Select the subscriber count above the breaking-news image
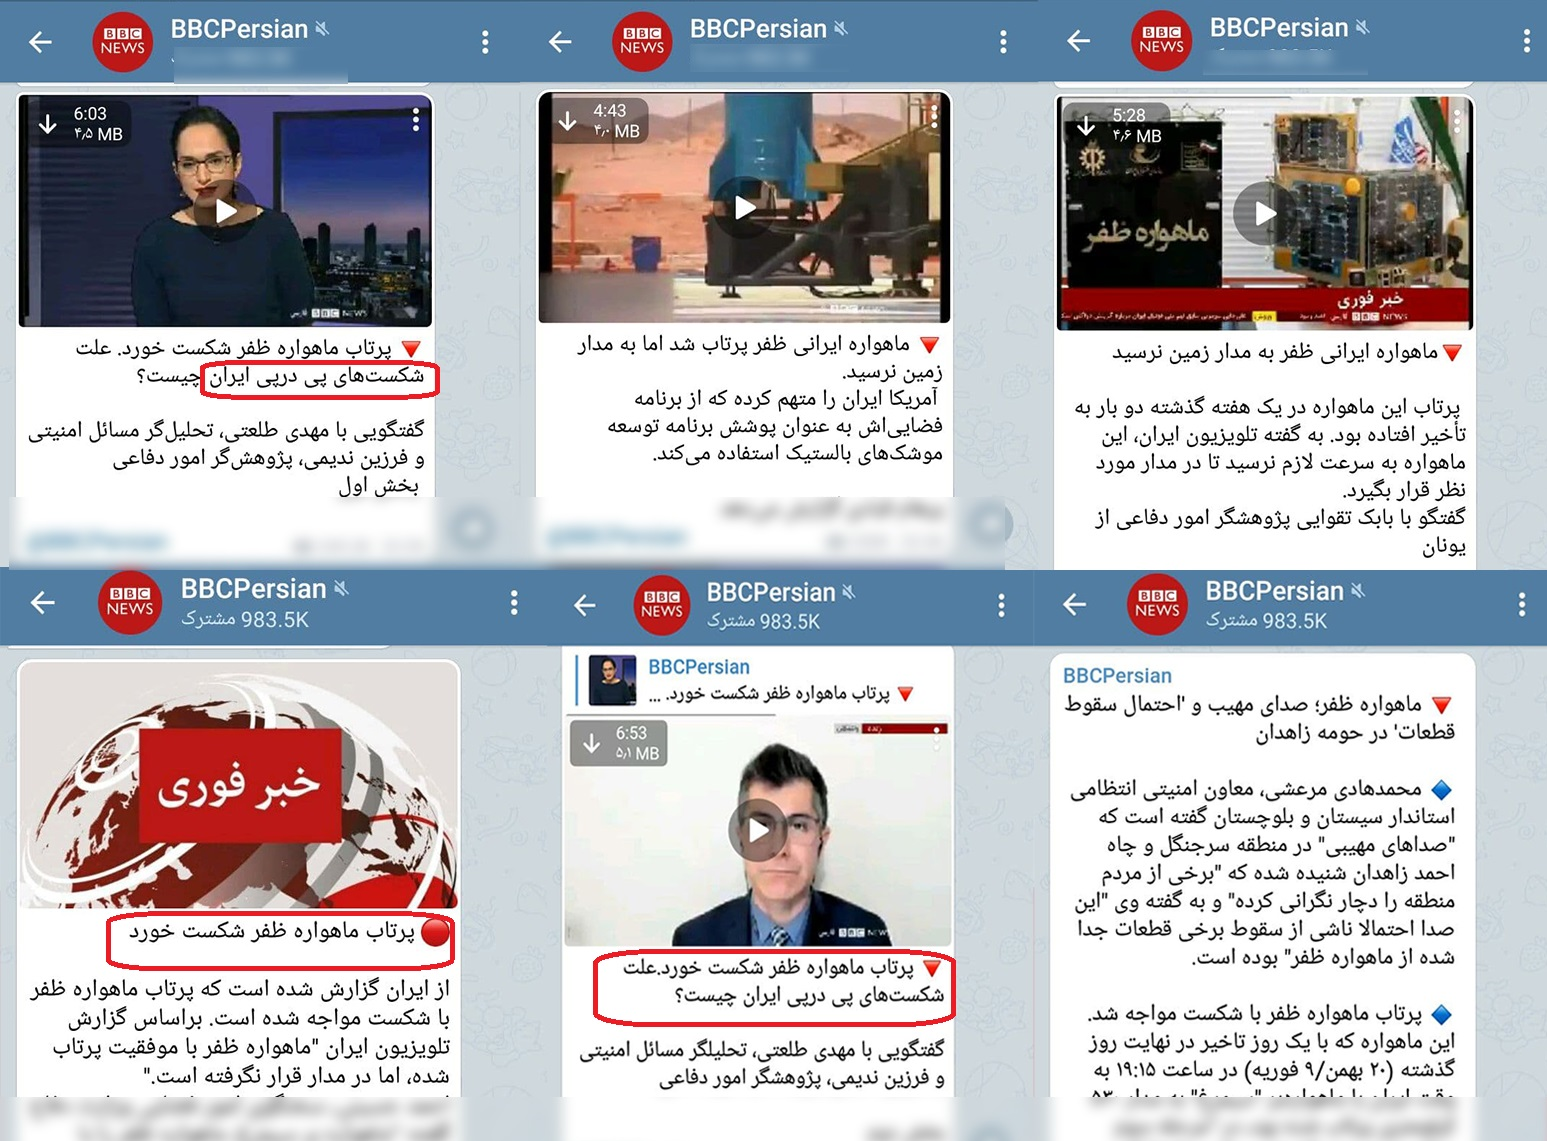The image size is (1547, 1141). tap(245, 620)
